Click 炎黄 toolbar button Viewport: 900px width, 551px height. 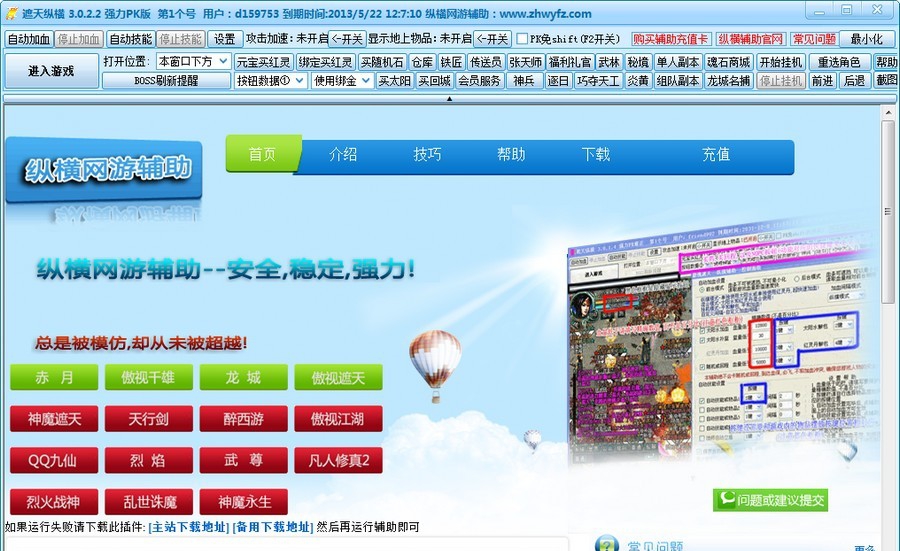tap(638, 80)
